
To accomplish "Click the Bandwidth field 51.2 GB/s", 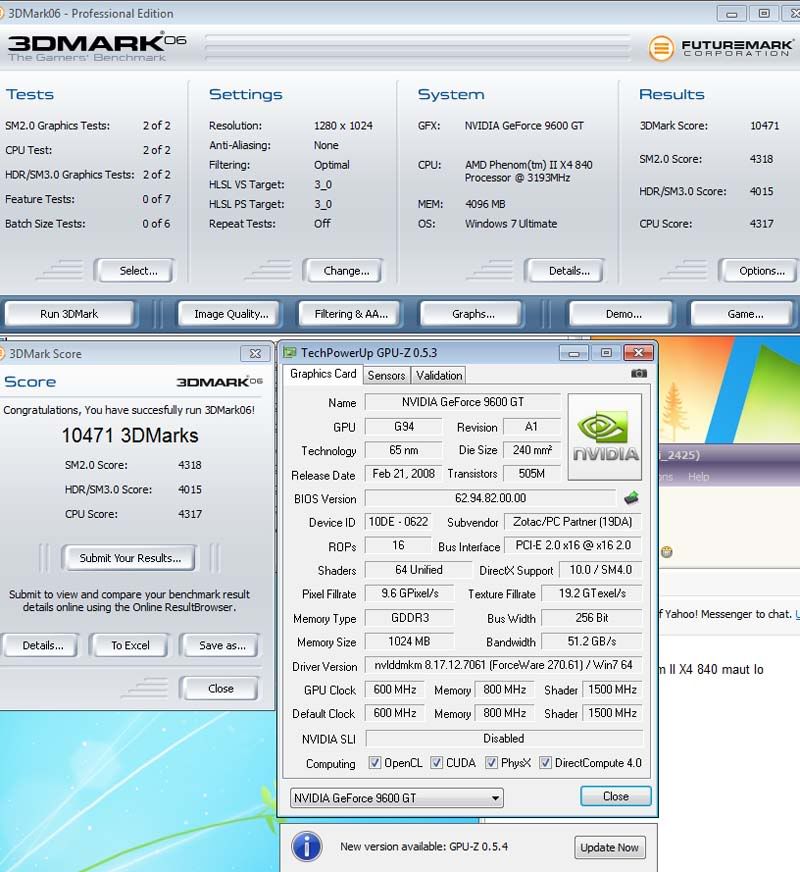I will (592, 641).
